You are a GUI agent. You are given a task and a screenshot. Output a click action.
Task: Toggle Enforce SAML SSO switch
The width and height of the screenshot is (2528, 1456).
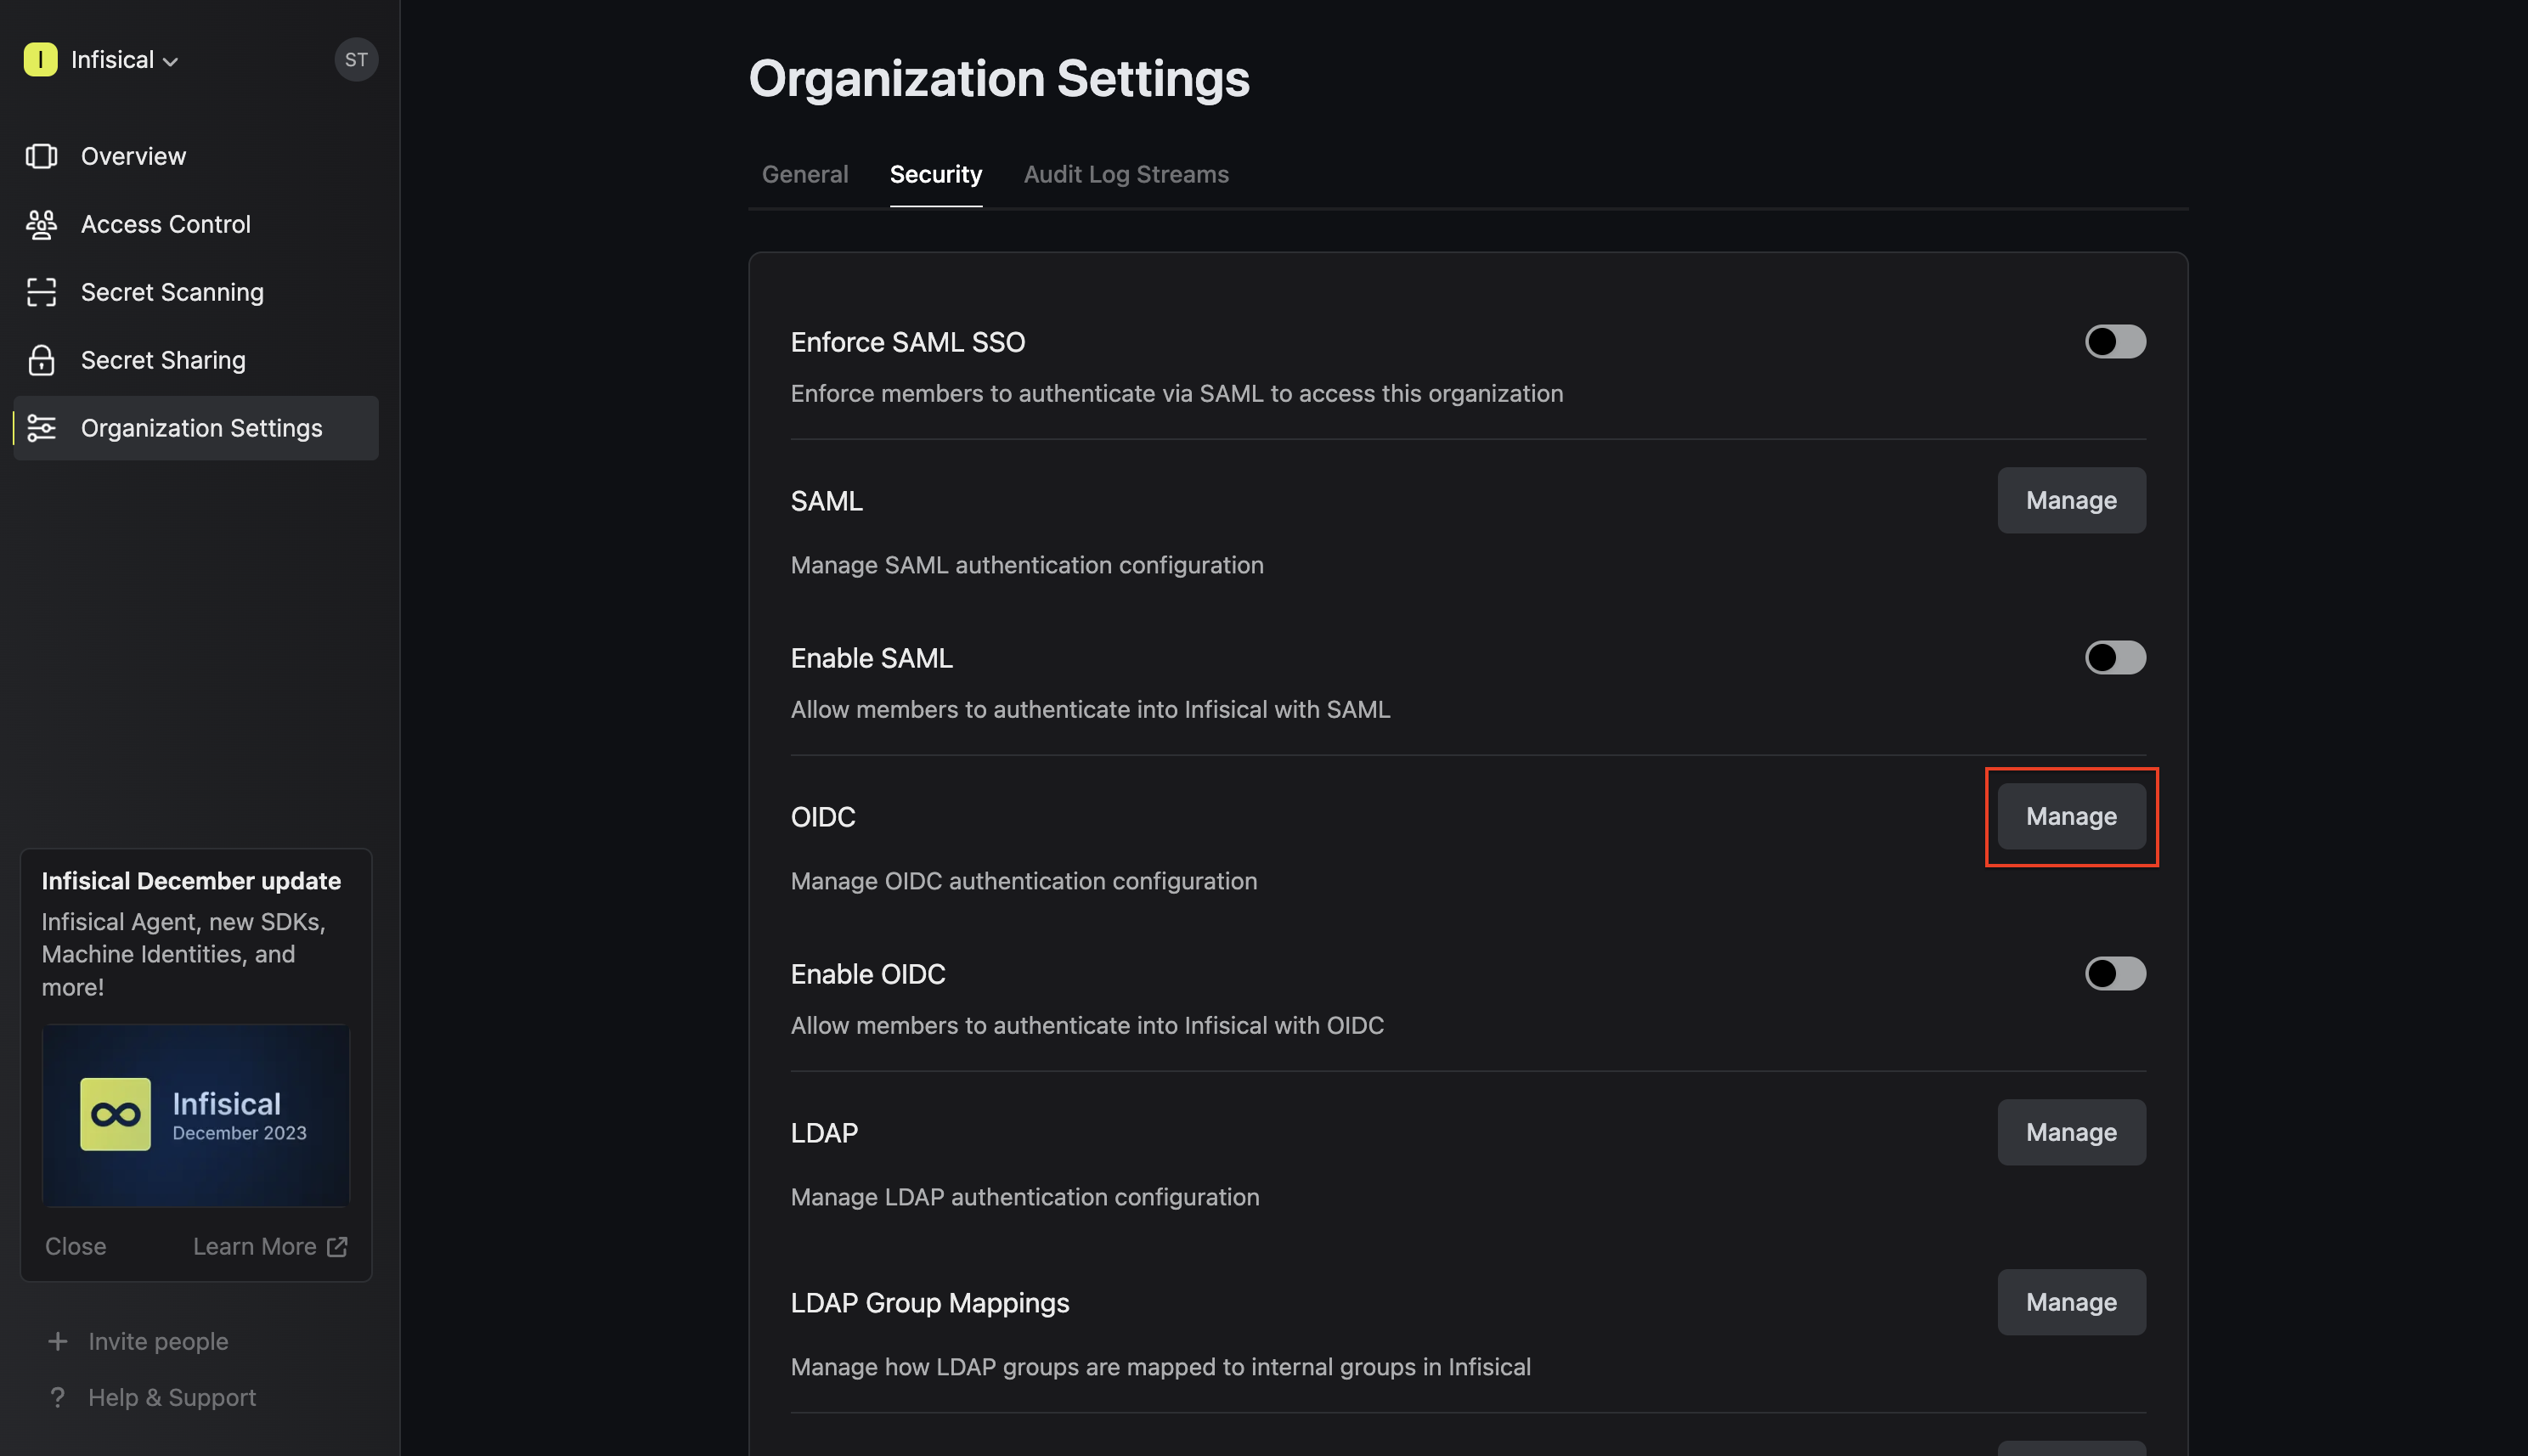click(x=2115, y=342)
